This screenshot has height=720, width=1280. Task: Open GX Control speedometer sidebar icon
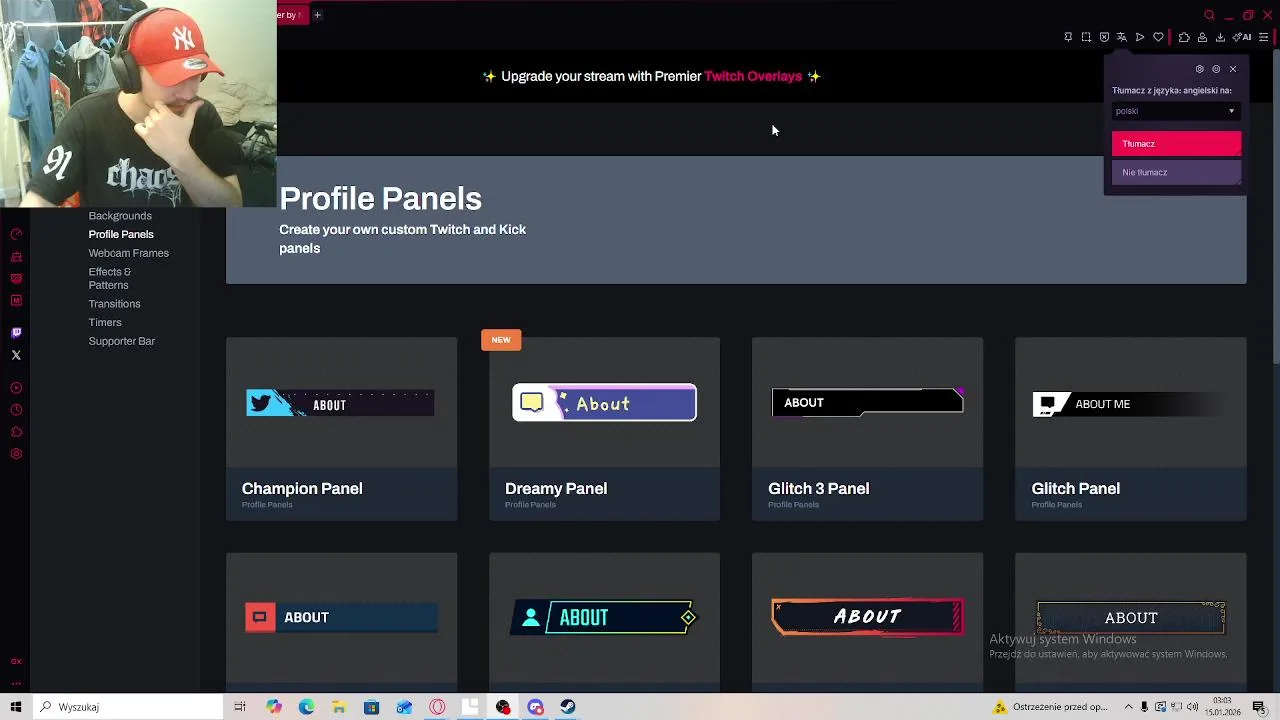(16, 234)
